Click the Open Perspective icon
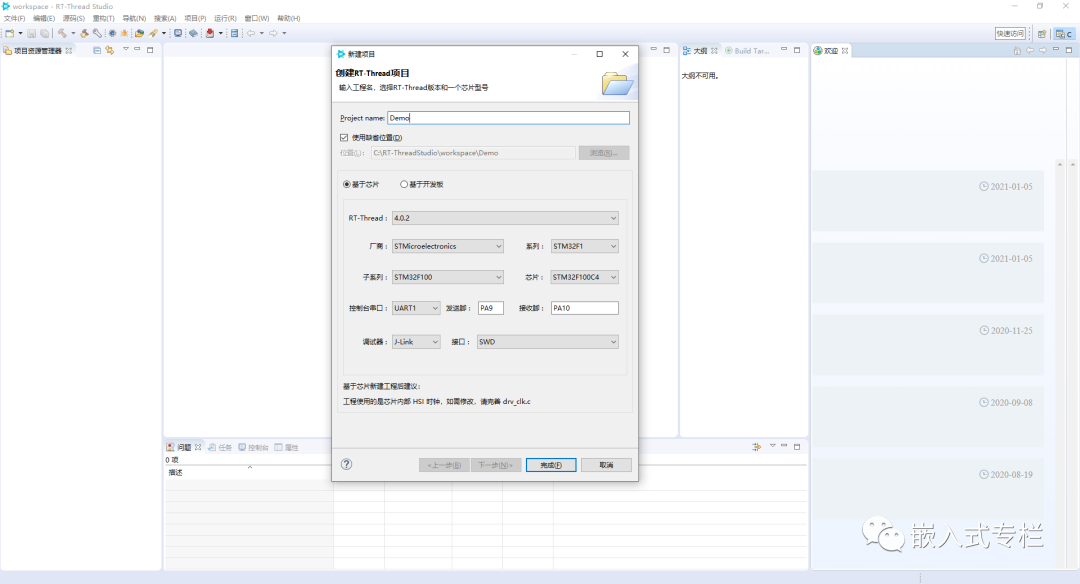Viewport: 1080px width, 584px height. pos(1042,34)
